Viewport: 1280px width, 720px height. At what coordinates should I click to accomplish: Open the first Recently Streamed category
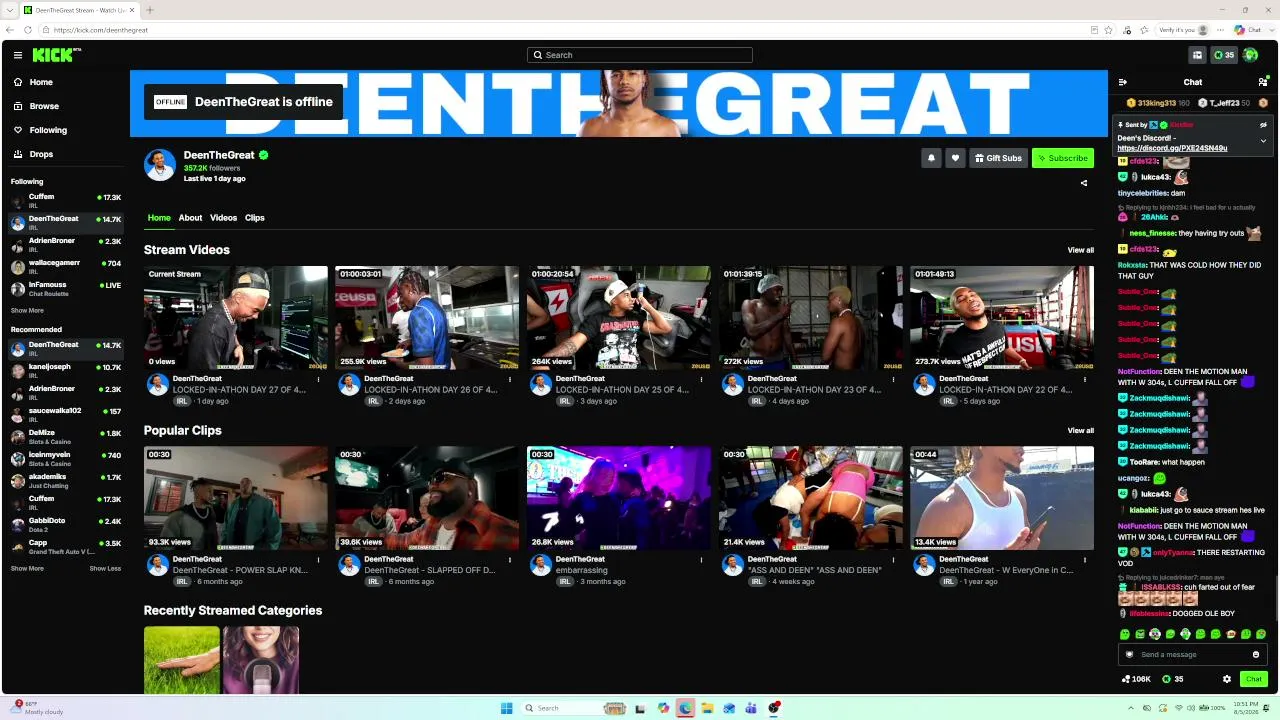pyautogui.click(x=182, y=660)
